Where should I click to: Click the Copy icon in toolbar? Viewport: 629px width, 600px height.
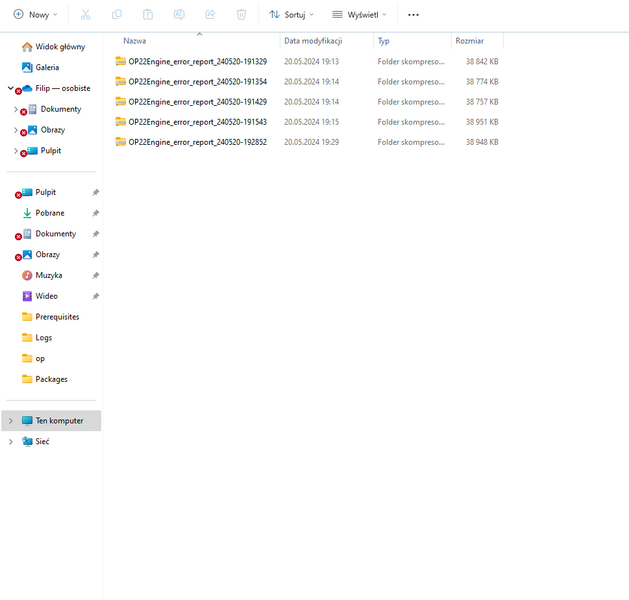point(117,15)
